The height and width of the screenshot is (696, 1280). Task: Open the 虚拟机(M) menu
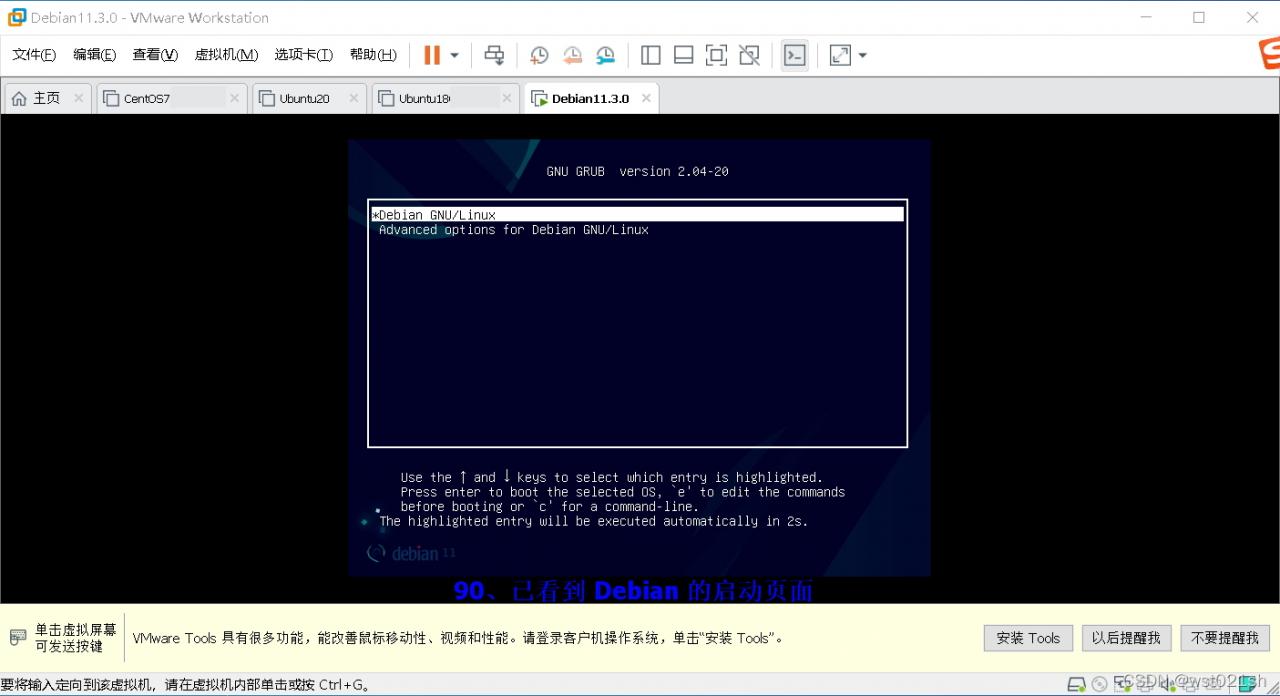coord(226,55)
